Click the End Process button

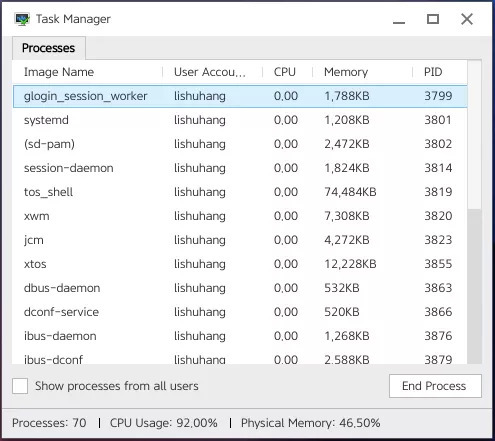coord(435,386)
